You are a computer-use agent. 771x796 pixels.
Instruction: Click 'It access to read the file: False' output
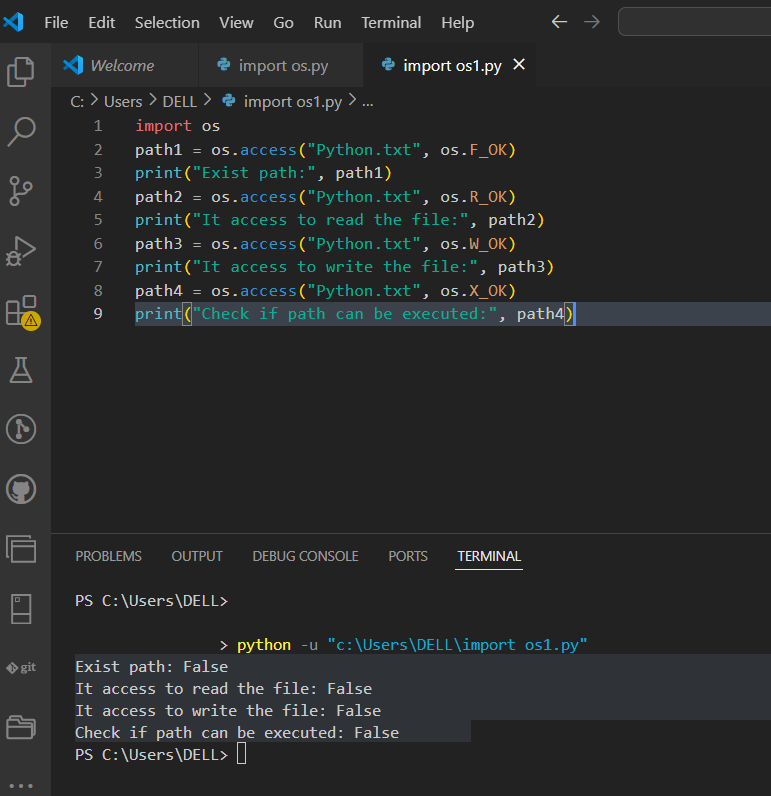(223, 689)
